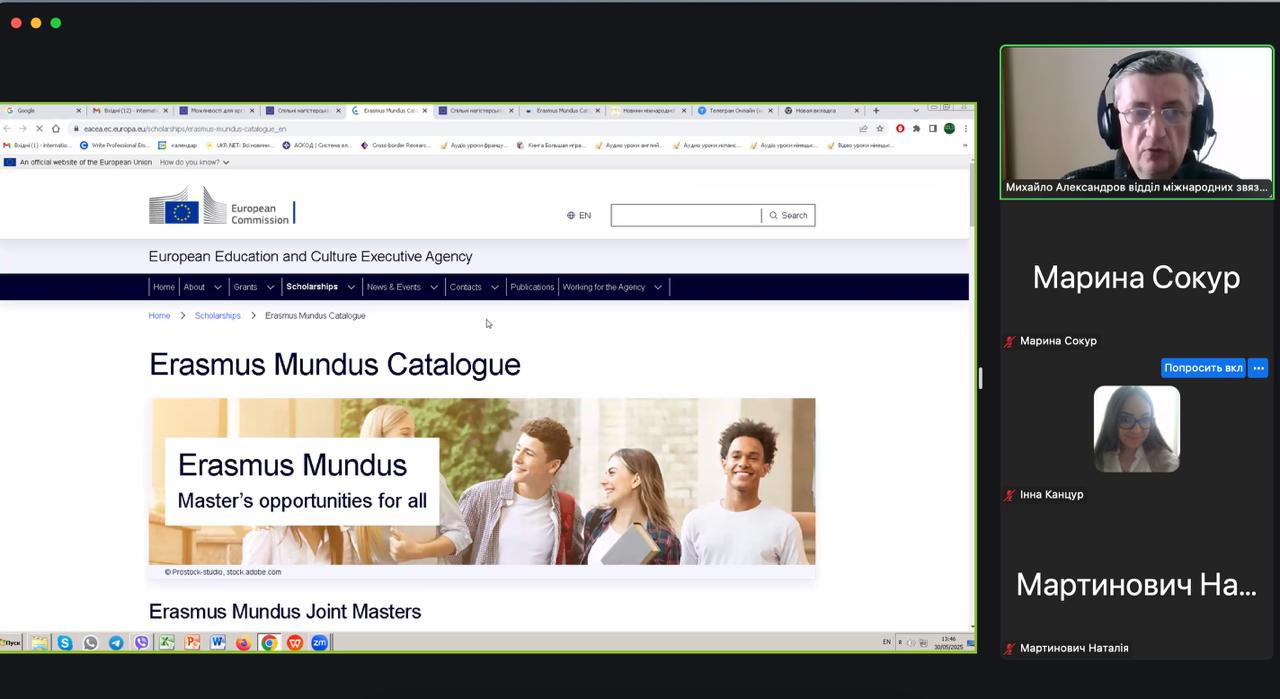This screenshot has height=699, width=1280.
Task: Expand the Contacts menu chevron
Action: [494, 287]
